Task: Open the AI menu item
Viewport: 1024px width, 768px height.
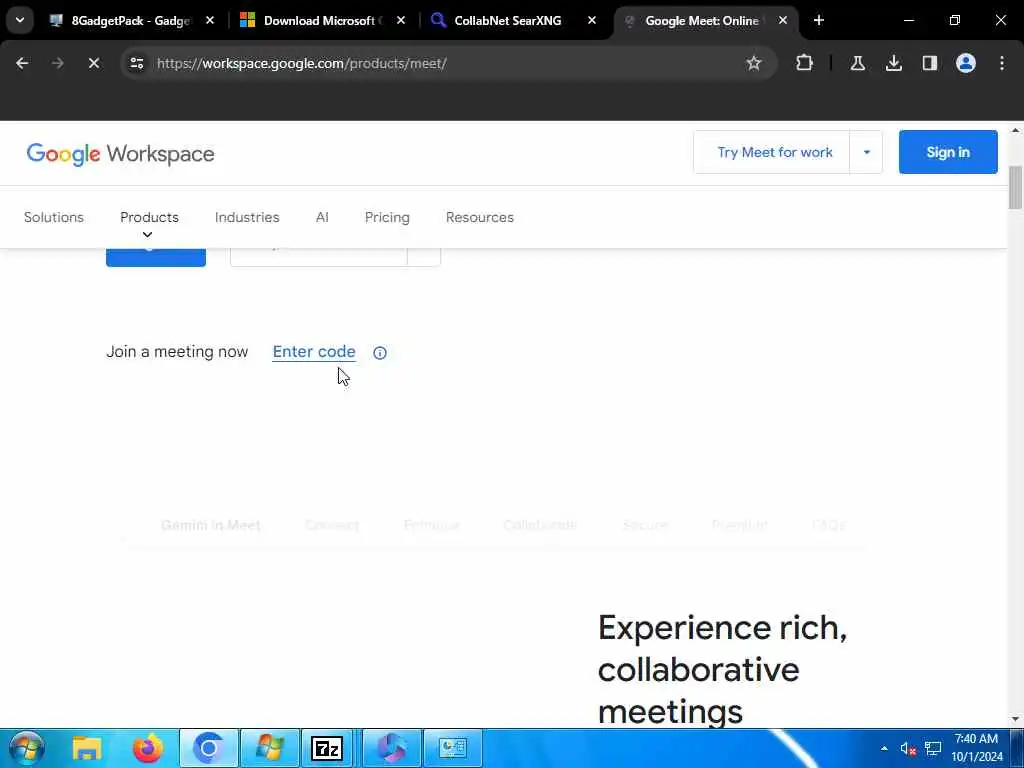Action: tap(322, 217)
